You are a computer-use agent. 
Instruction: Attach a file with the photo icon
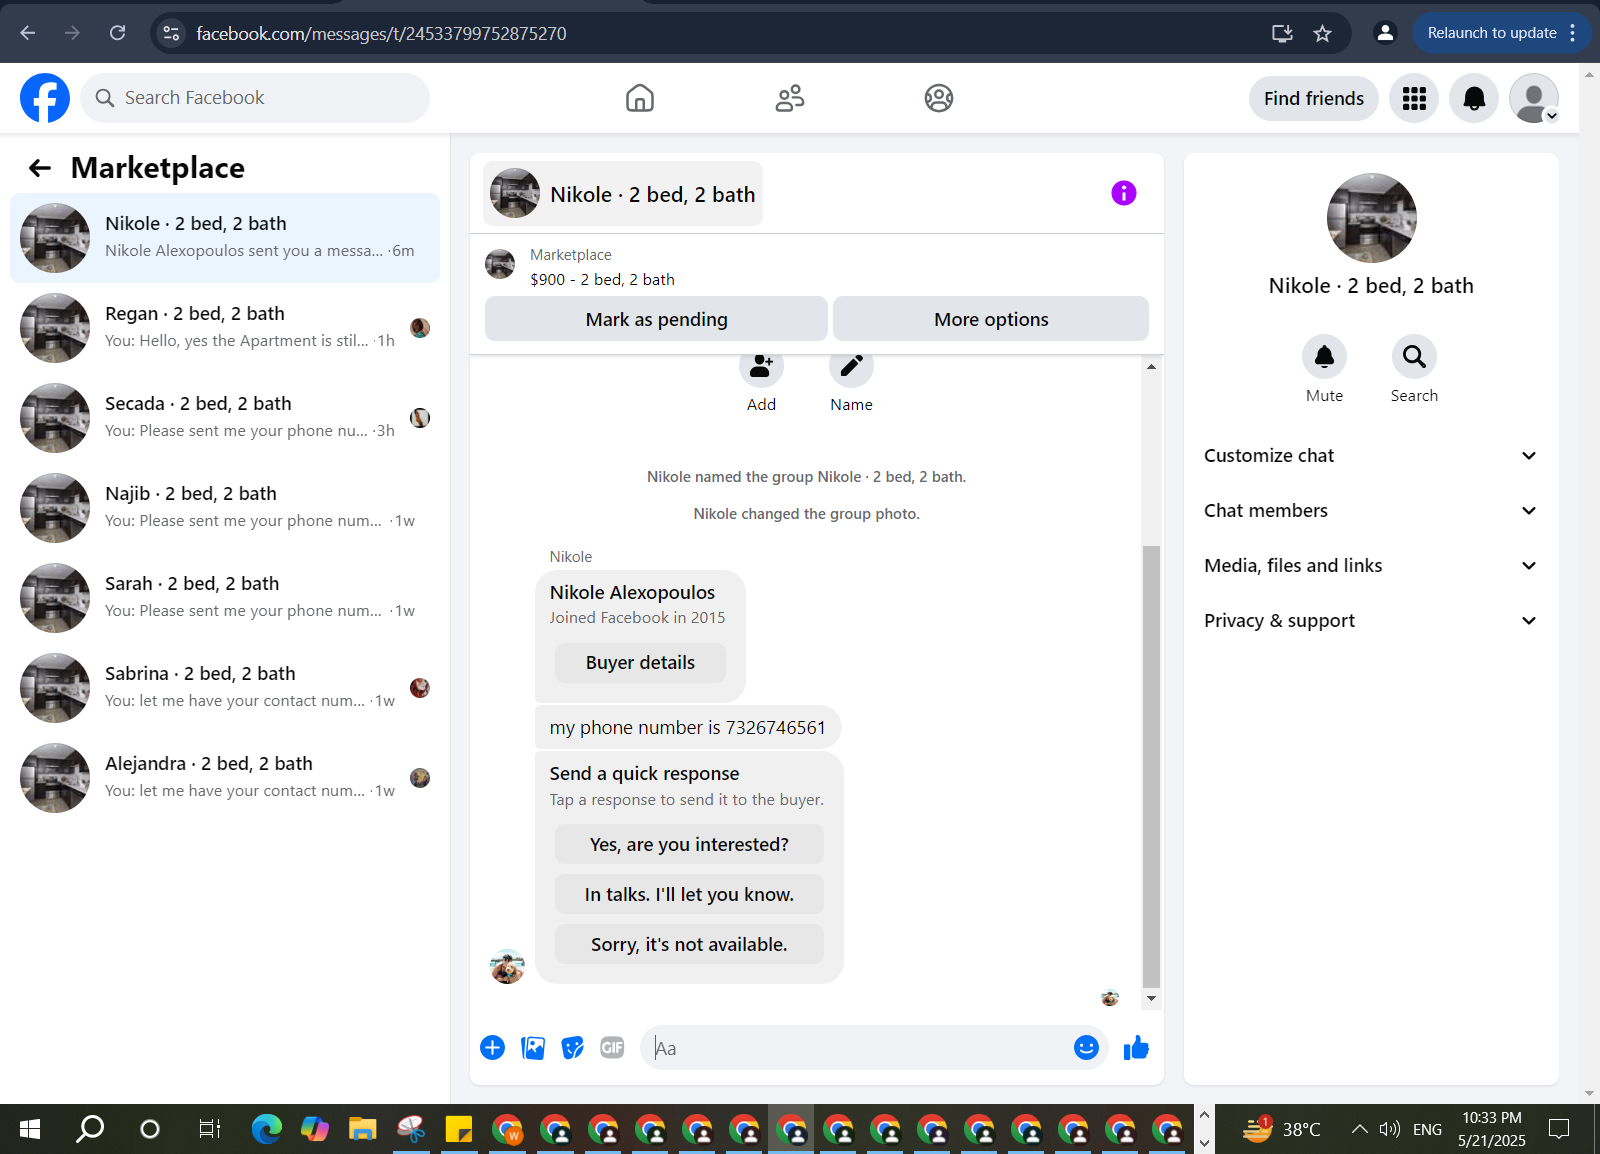click(533, 1047)
